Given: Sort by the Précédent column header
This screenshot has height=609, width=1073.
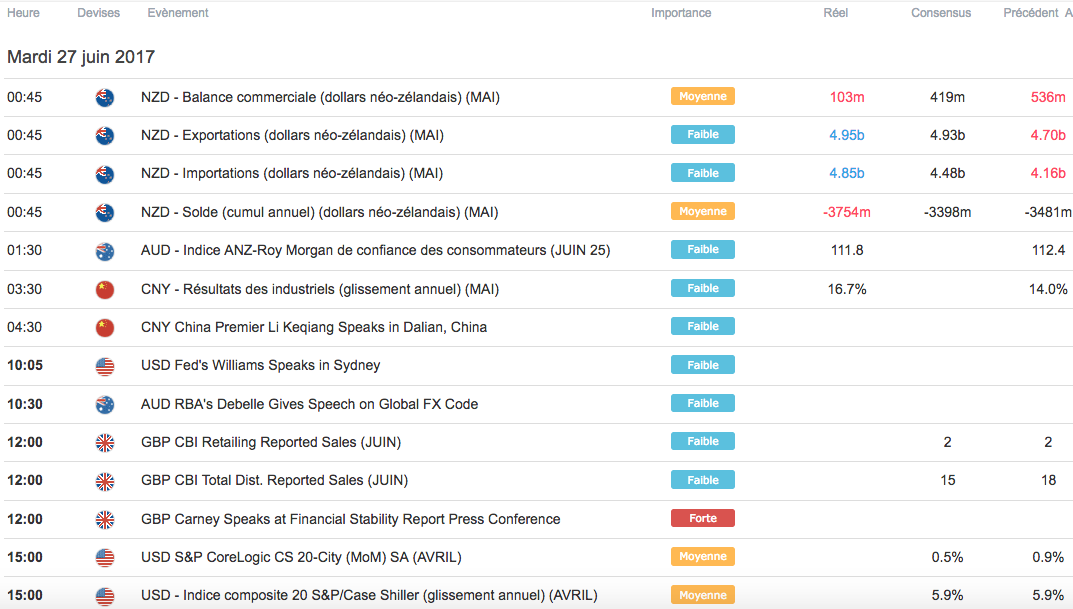Looking at the screenshot, I should pos(1030,13).
